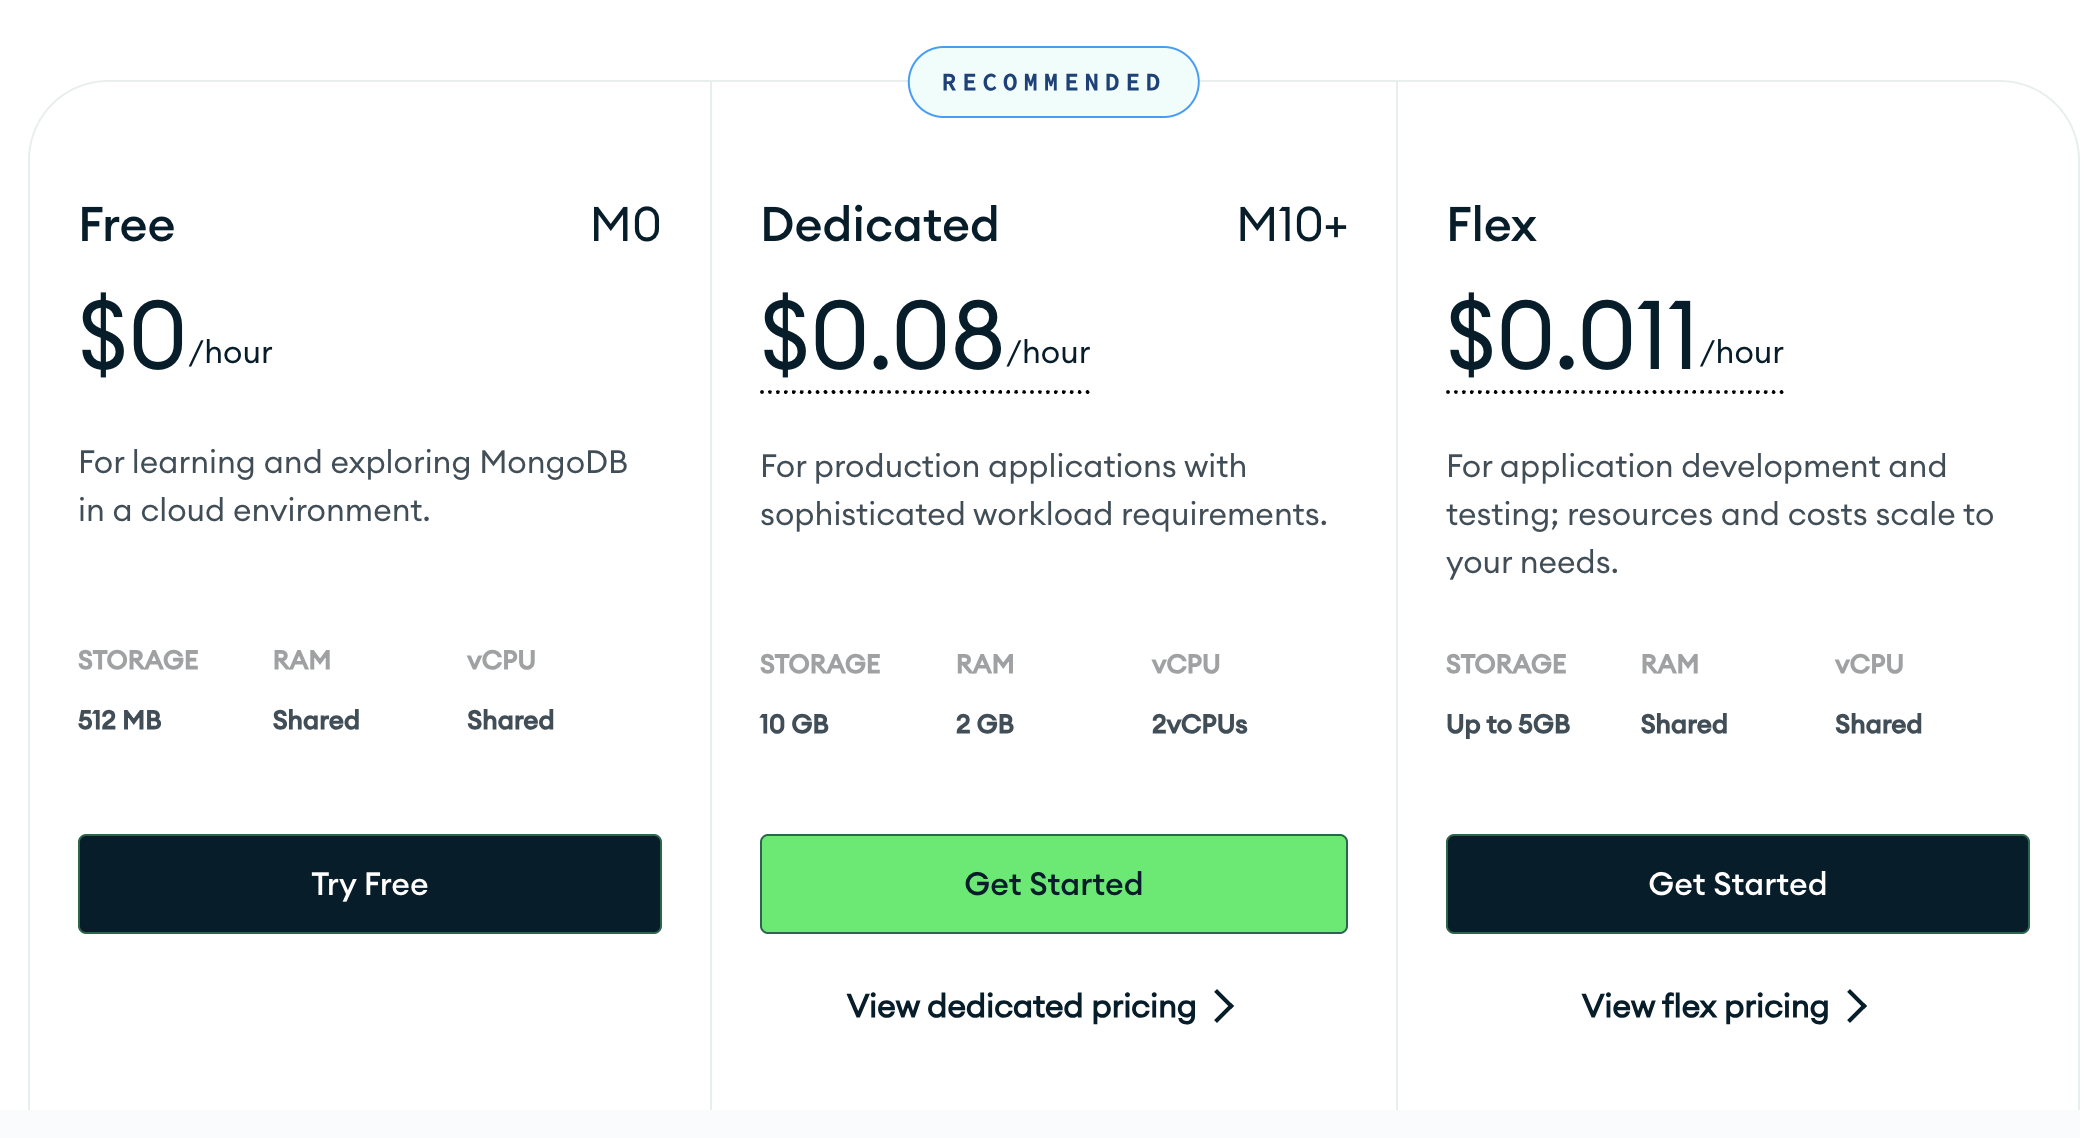Viewport: 2100px width, 1138px height.
Task: Select the Free plan heading
Action: 127,225
